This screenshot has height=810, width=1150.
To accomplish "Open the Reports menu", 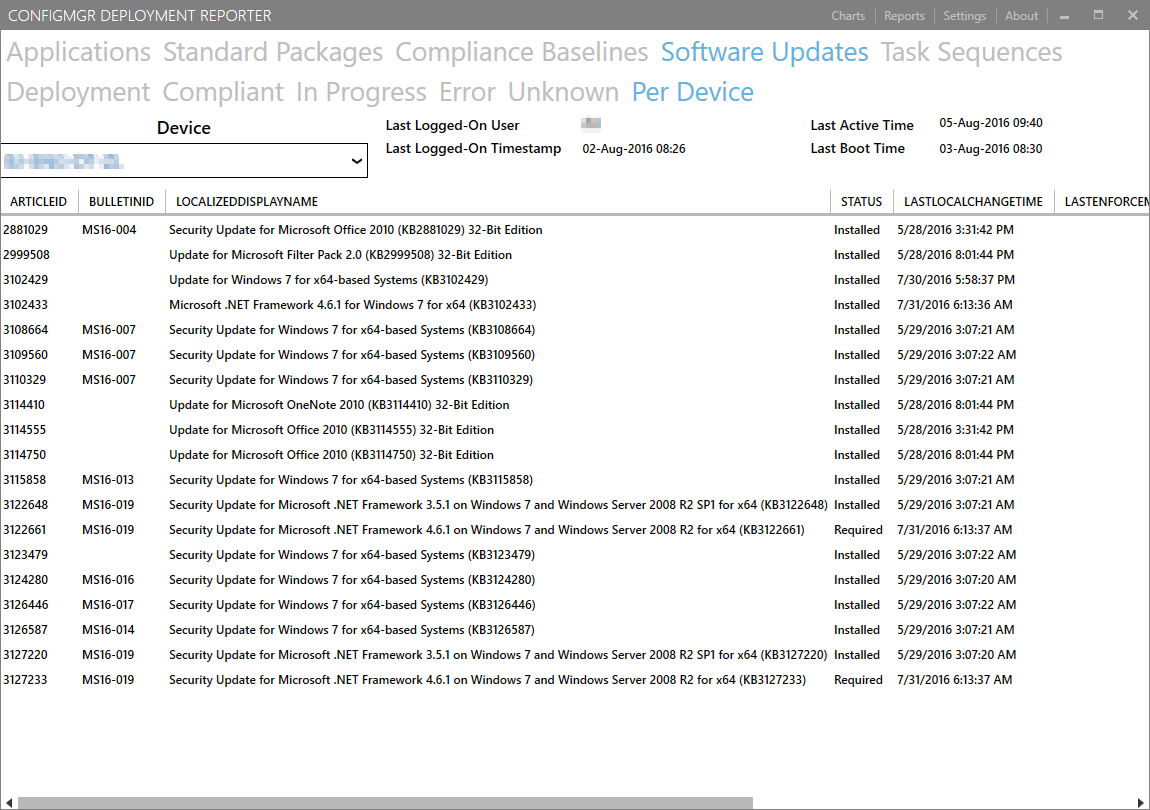I will [904, 16].
